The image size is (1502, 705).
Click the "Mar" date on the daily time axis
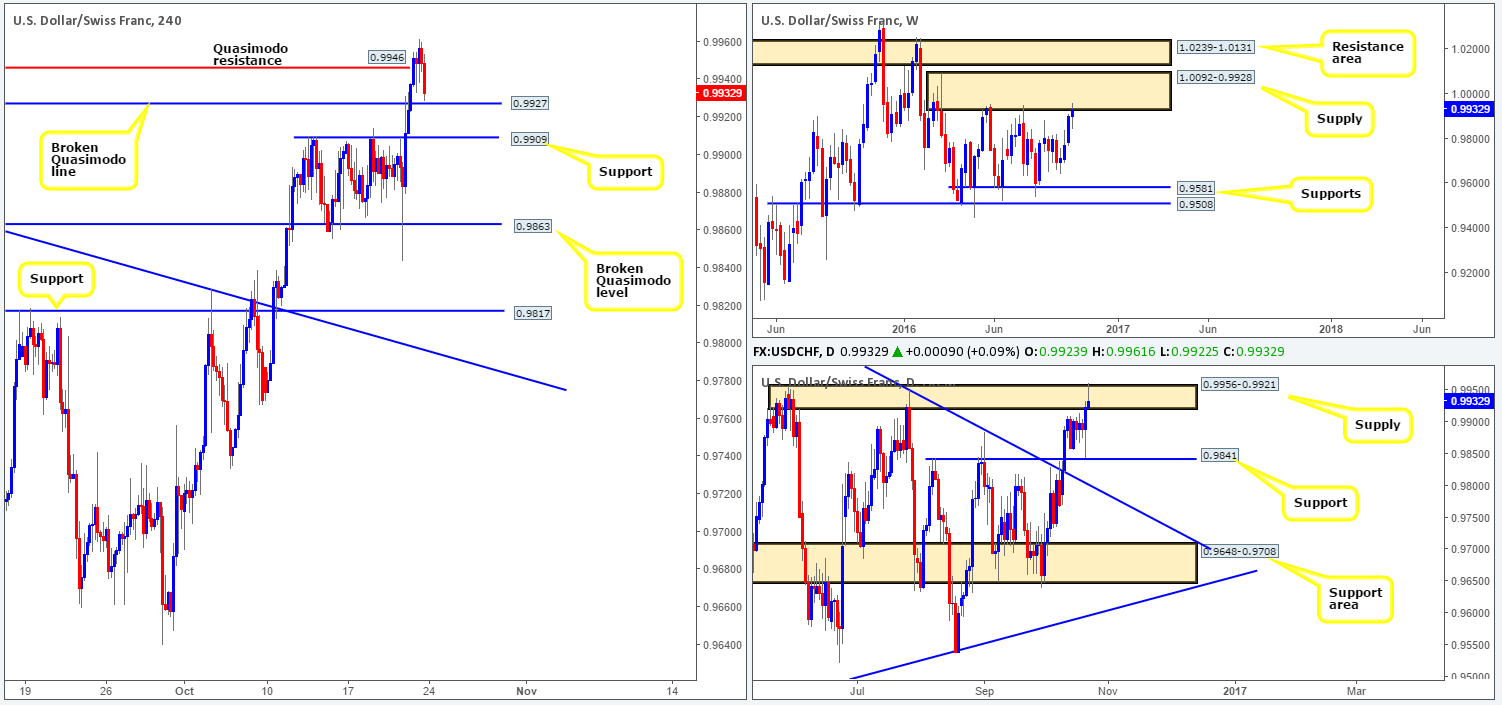pyautogui.click(x=1355, y=690)
